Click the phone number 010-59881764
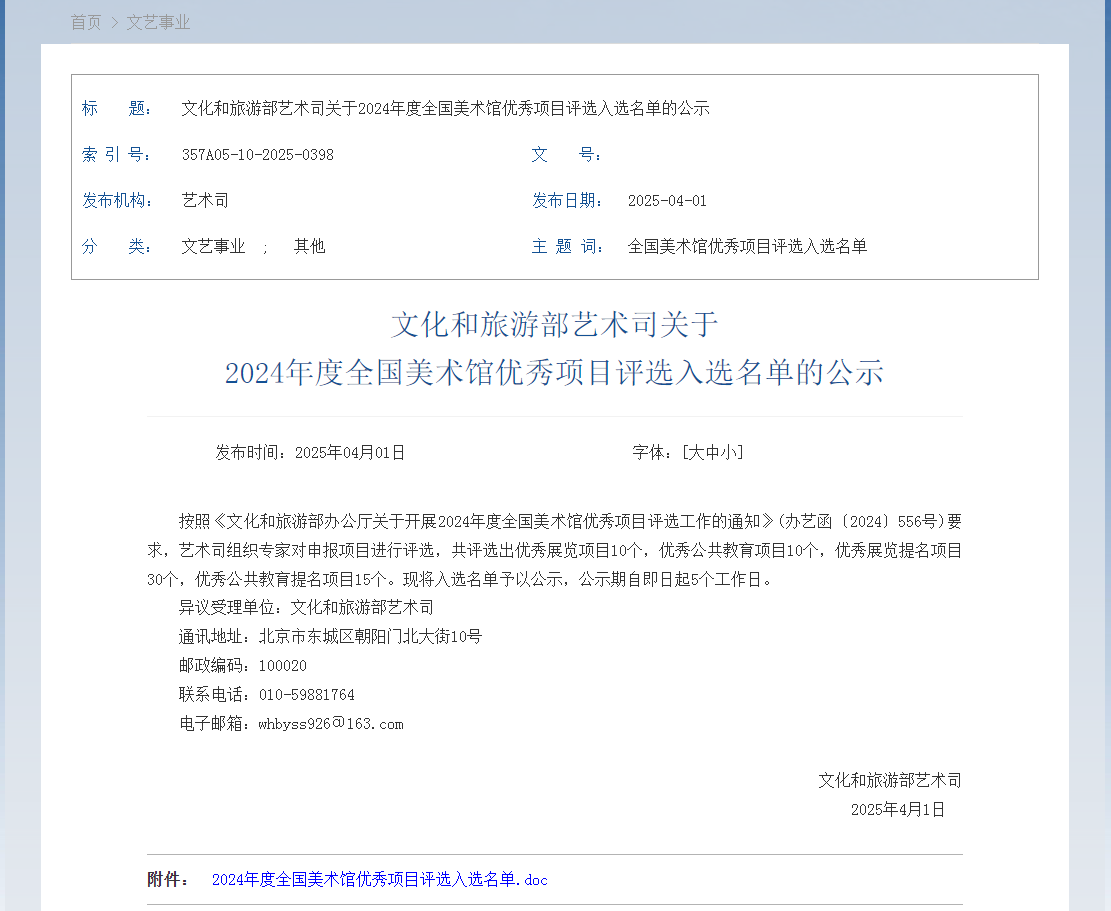This screenshot has width=1111, height=911. [x=306, y=695]
